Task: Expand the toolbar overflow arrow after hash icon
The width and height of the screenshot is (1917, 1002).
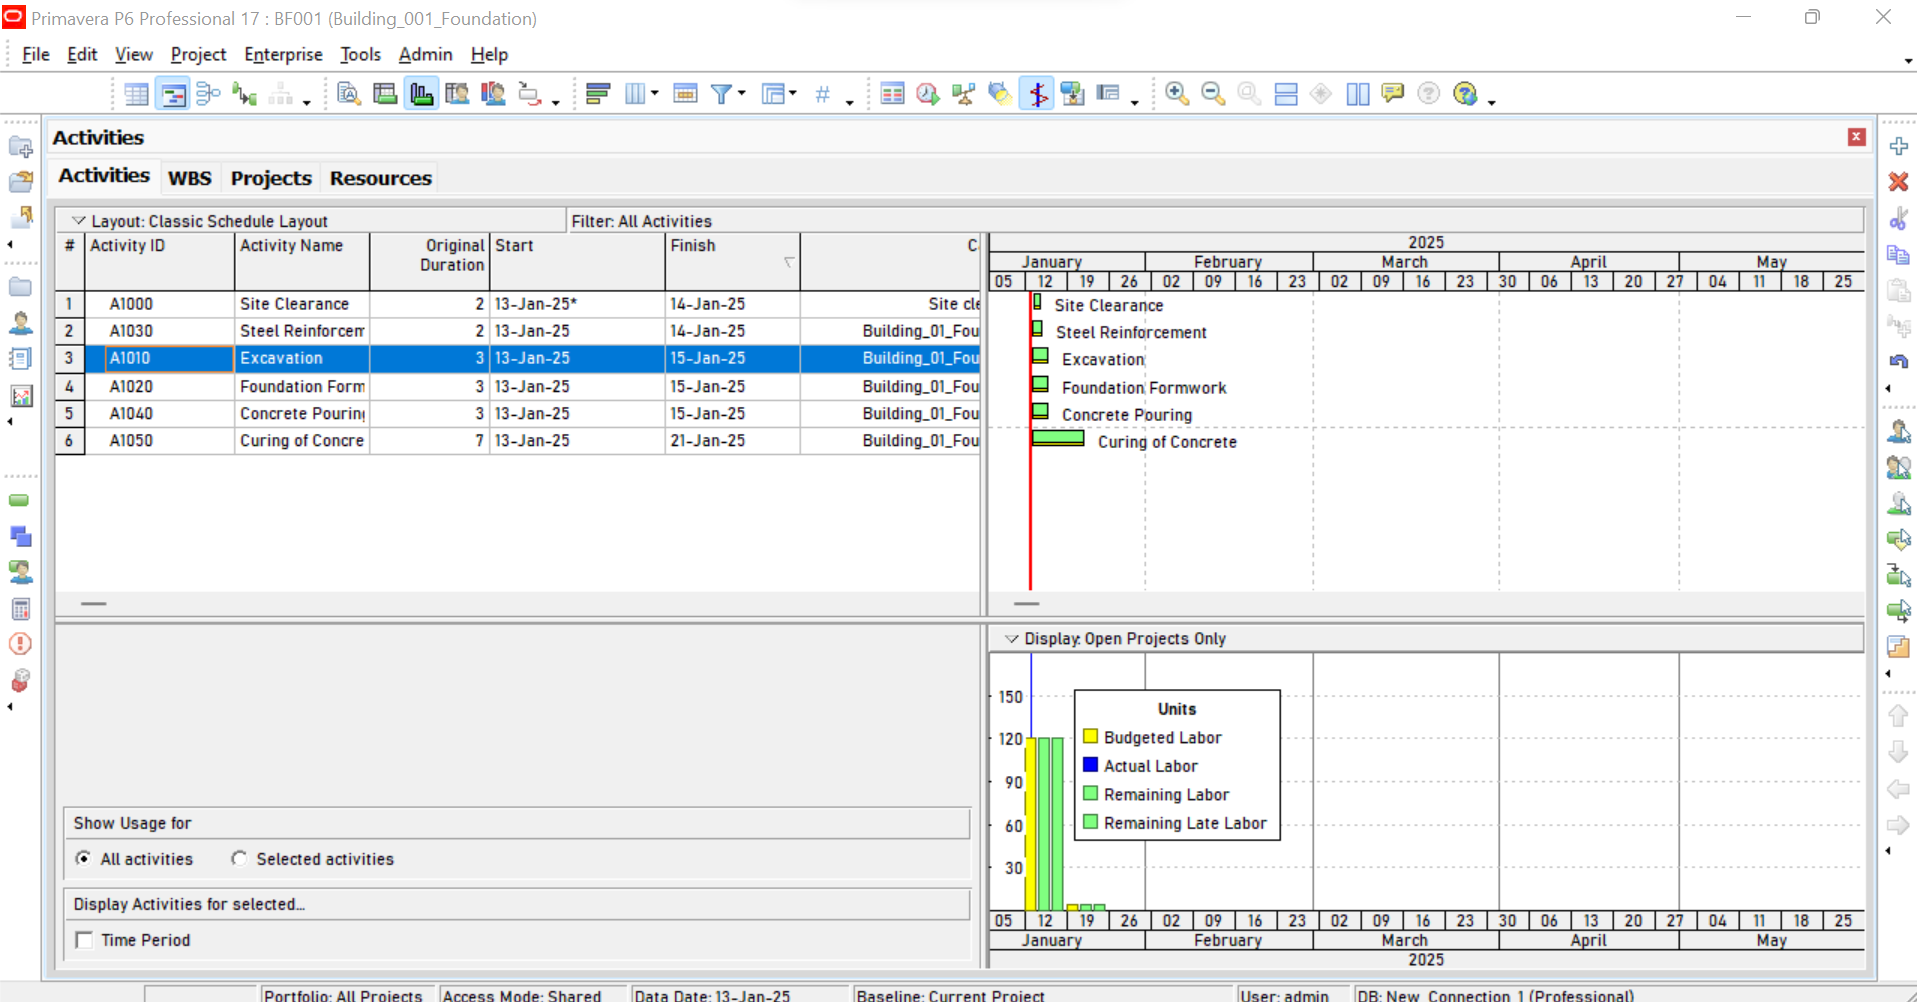Action: click(x=850, y=101)
